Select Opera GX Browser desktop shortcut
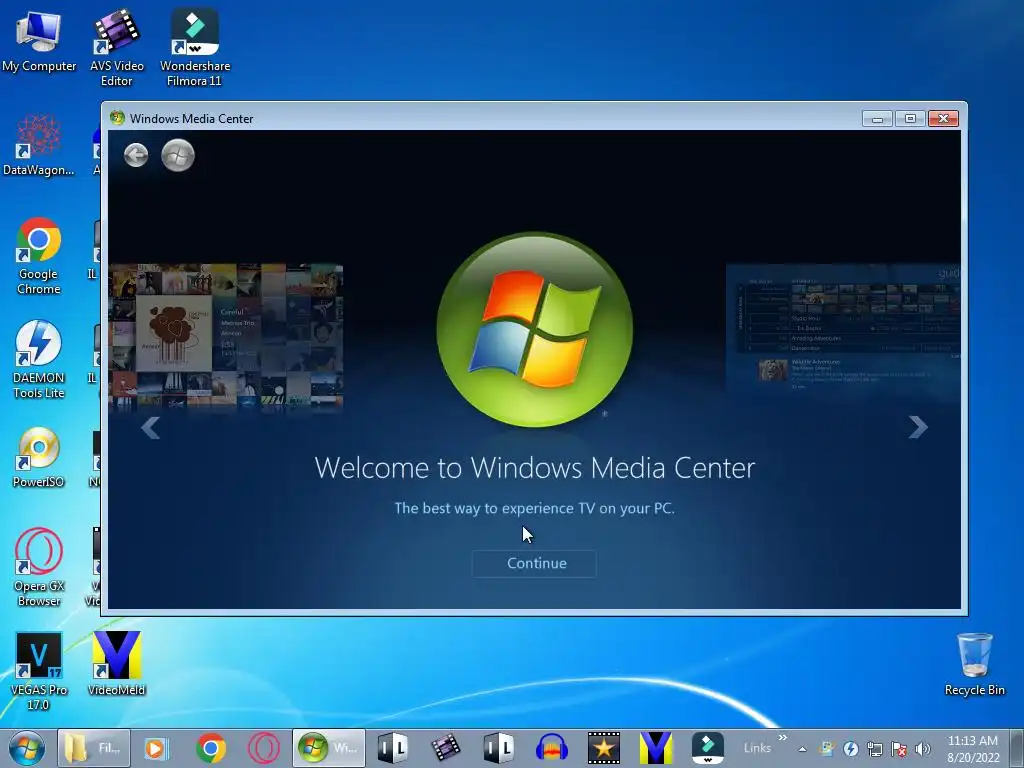The width and height of the screenshot is (1024, 768). (x=39, y=568)
